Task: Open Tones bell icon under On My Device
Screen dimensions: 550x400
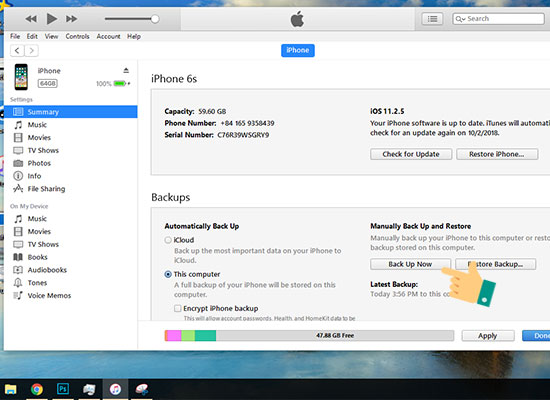Action: [x=18, y=283]
